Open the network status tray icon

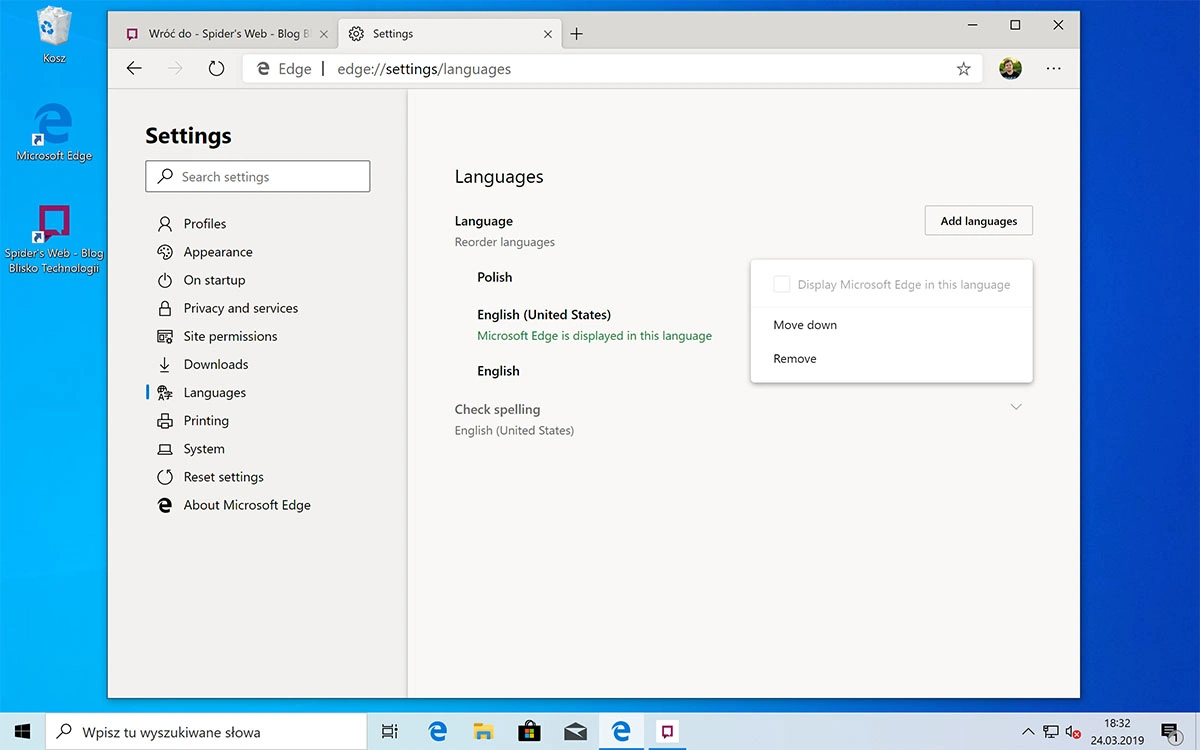pyautogui.click(x=1051, y=731)
